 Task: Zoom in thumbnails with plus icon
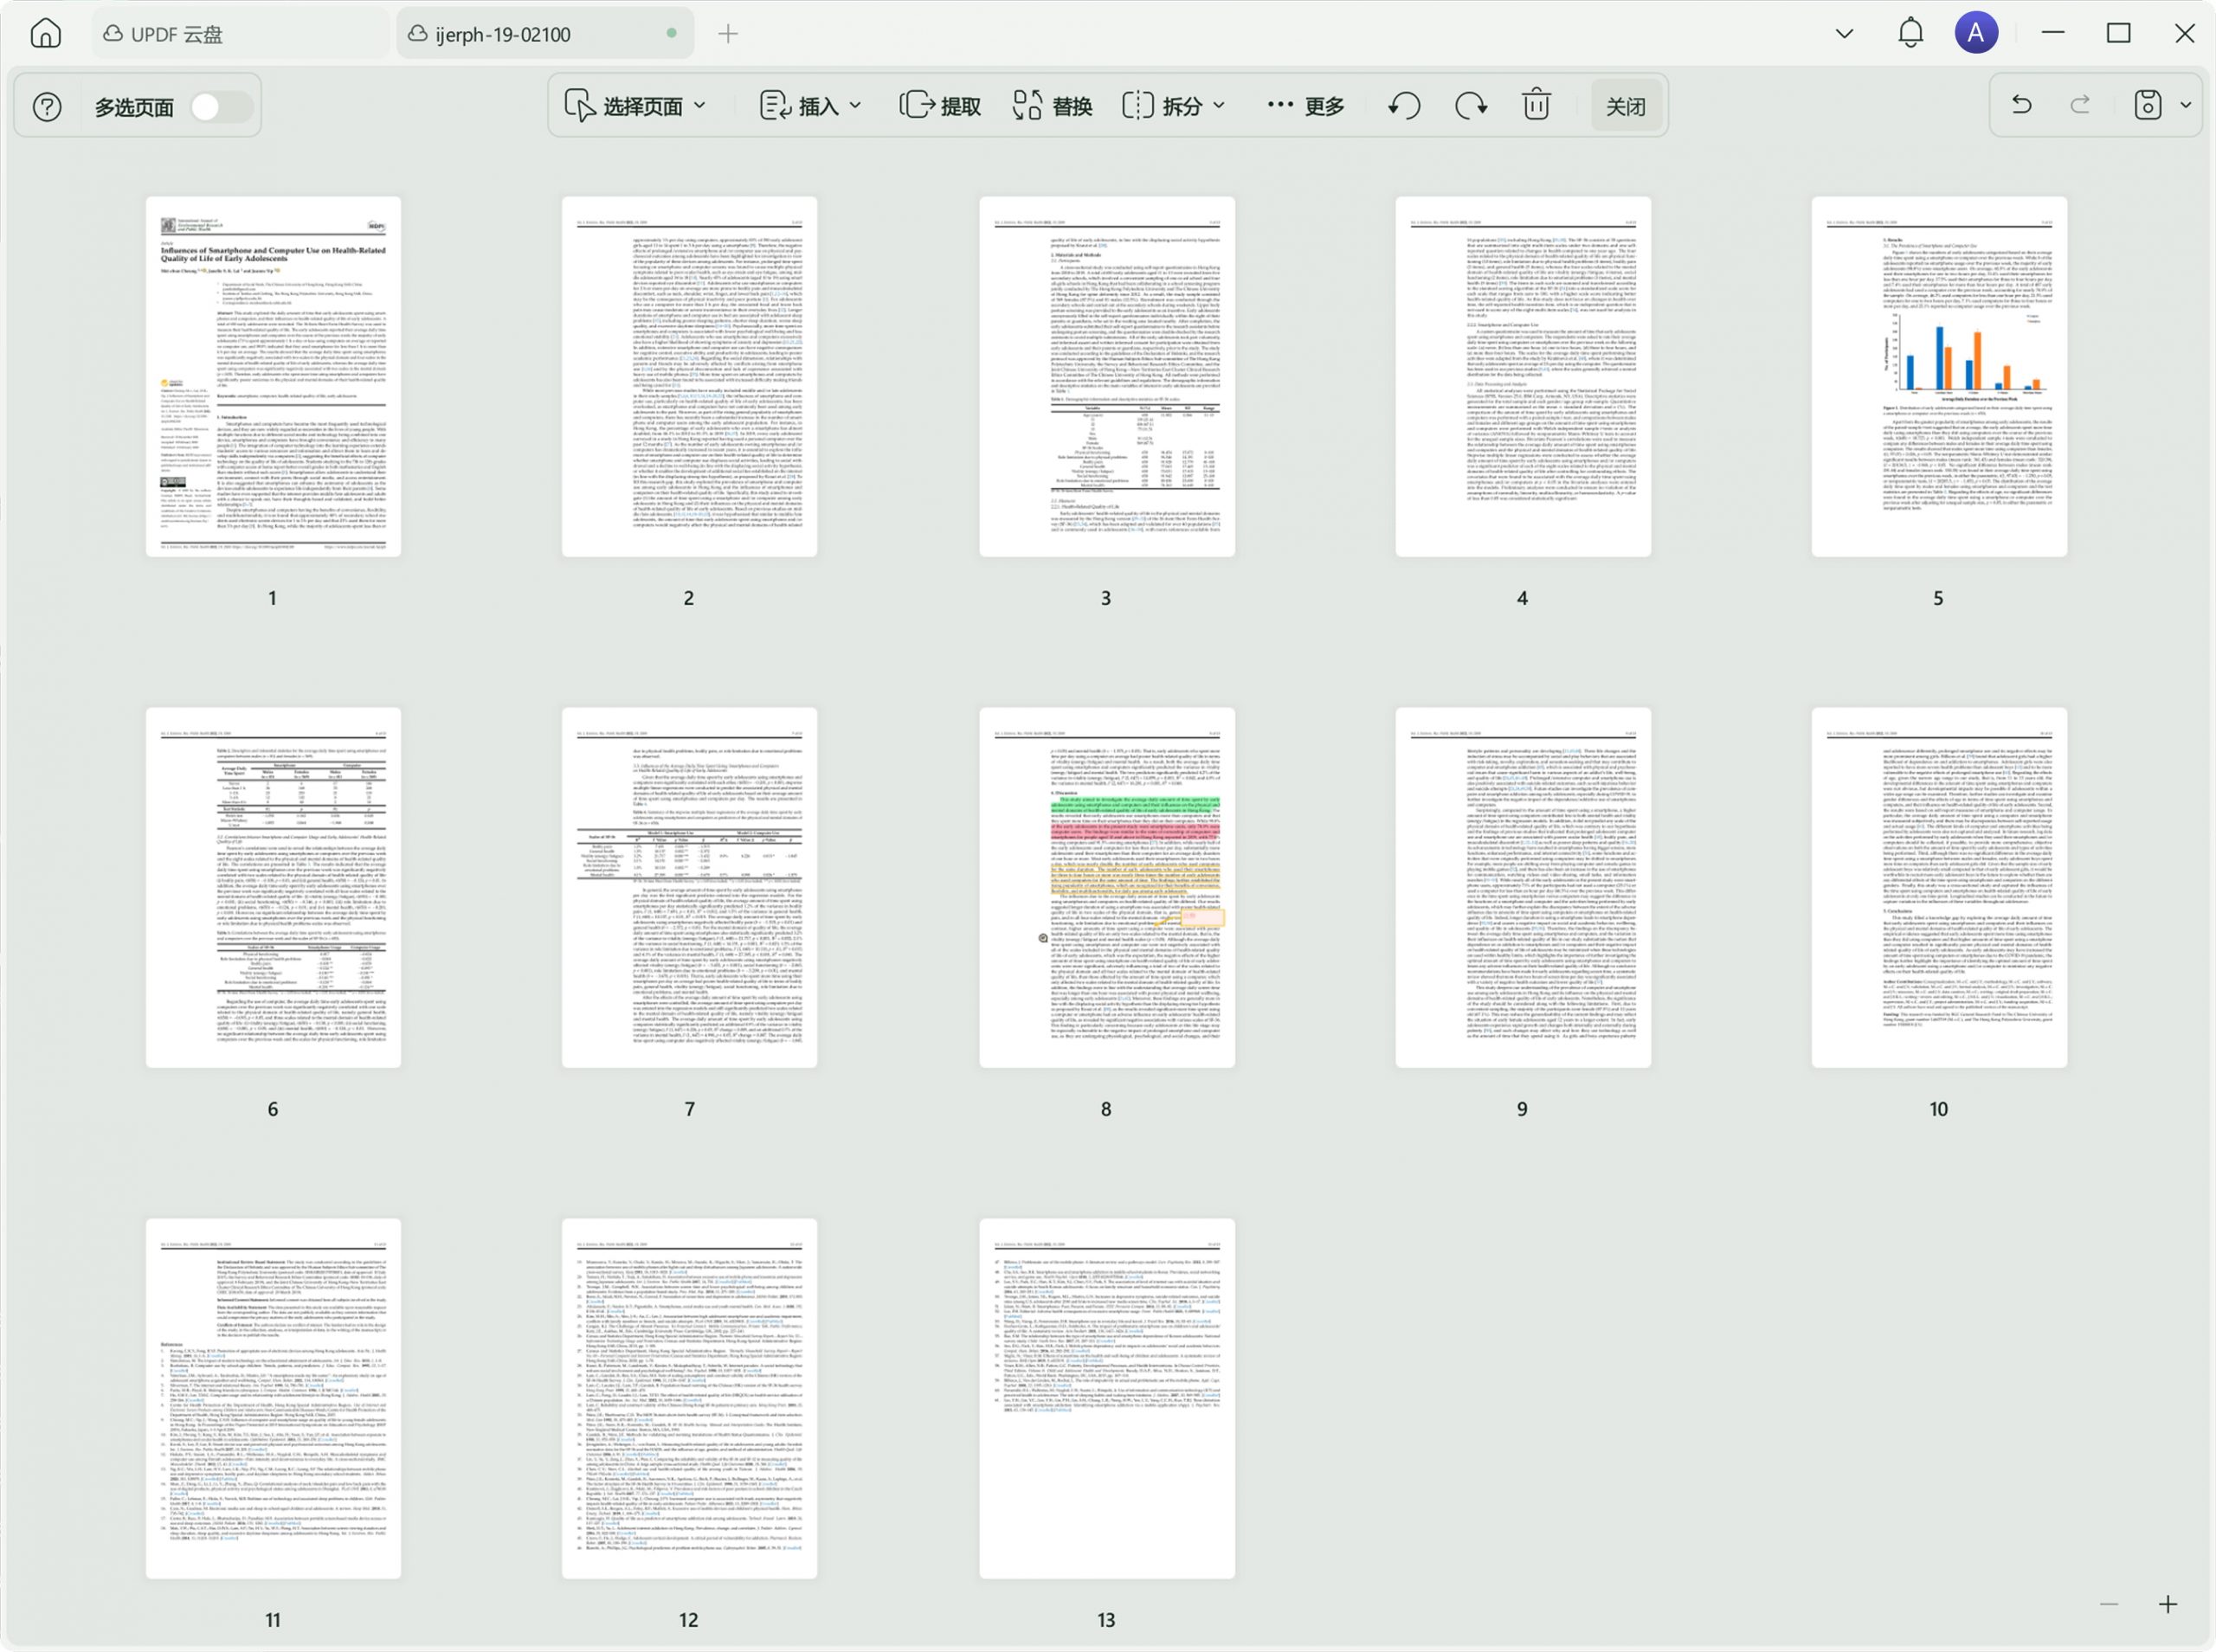[2167, 1604]
